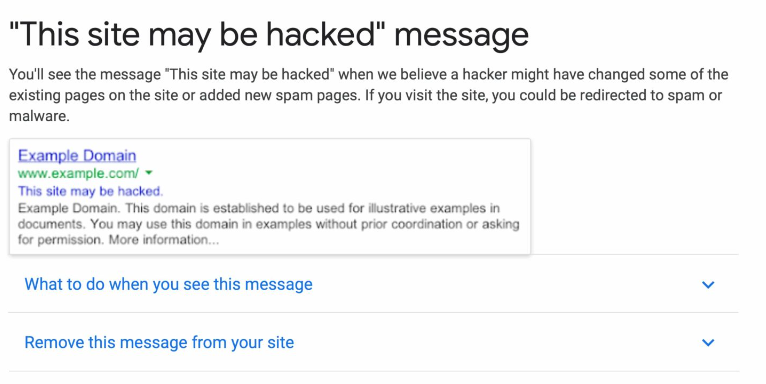Expand chevron beside "What to do when you see this message"
This screenshot has height=384, width=766.
click(x=708, y=284)
